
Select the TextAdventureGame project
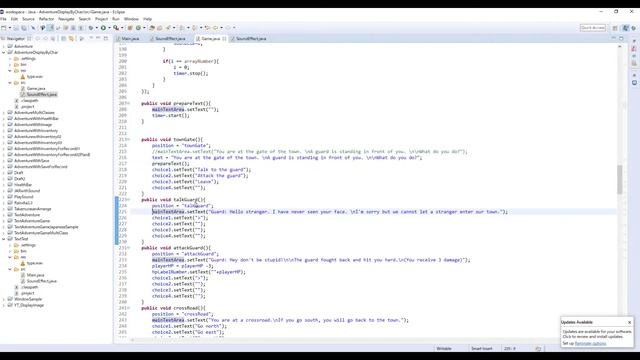31,221
